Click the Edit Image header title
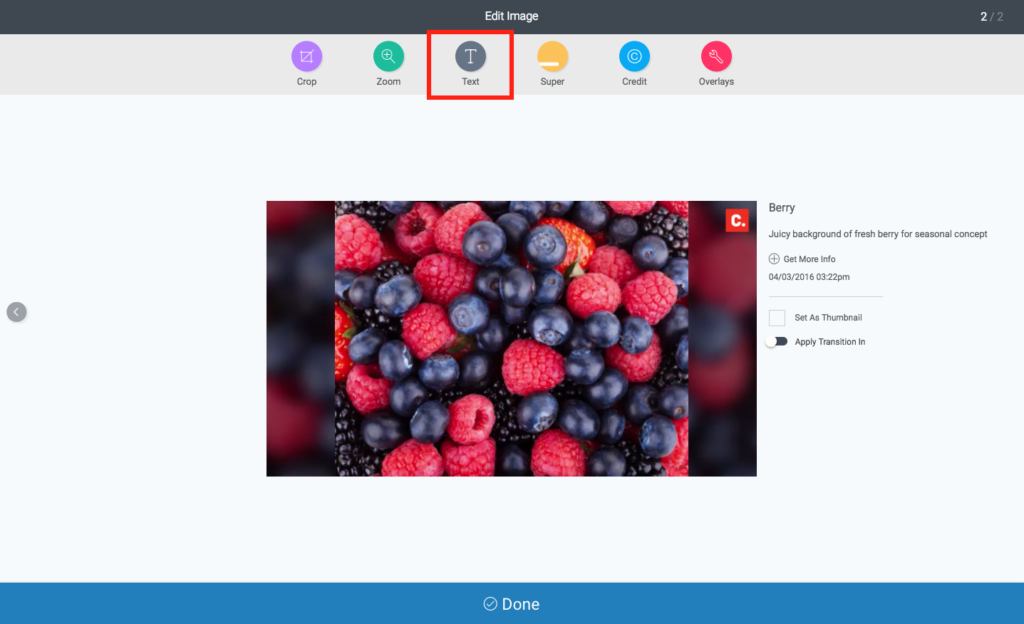Screen dimensions: 1024x624 click(511, 16)
